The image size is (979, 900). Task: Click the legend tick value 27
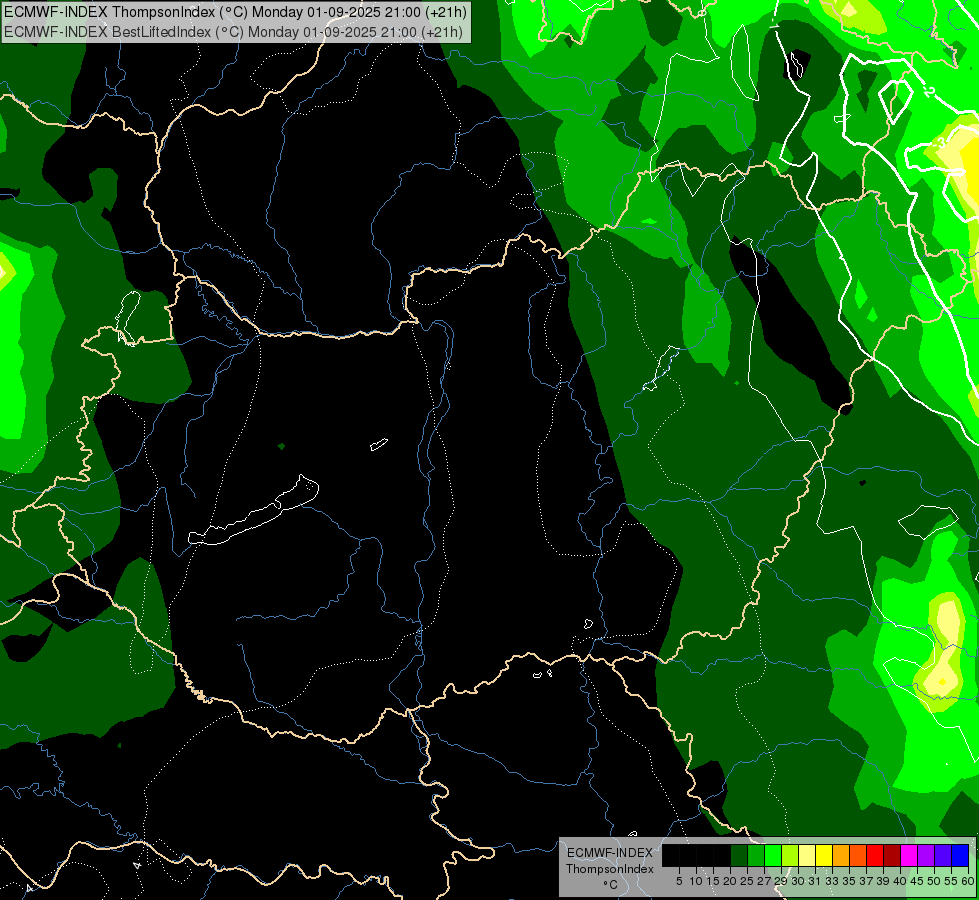764,881
